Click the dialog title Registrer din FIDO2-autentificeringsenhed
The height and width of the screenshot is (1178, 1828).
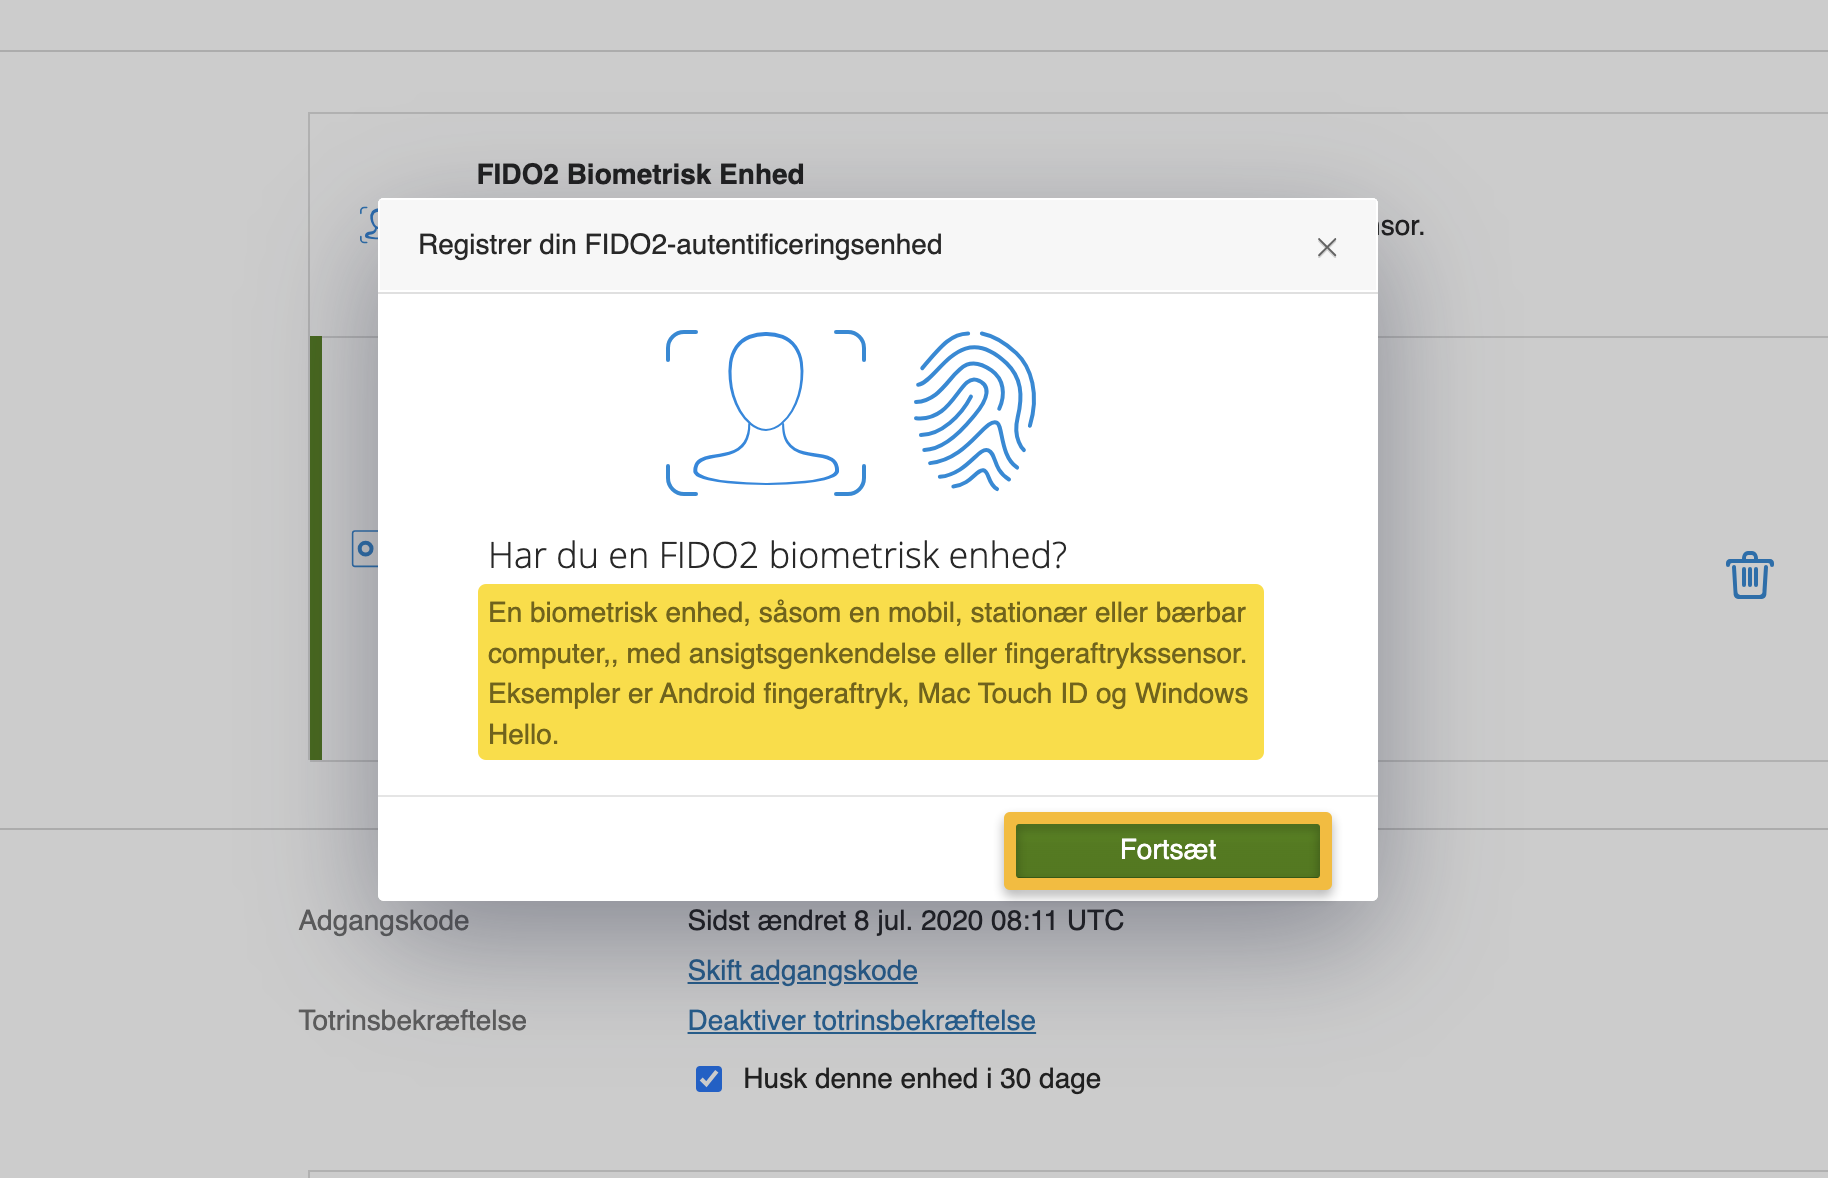tap(679, 244)
